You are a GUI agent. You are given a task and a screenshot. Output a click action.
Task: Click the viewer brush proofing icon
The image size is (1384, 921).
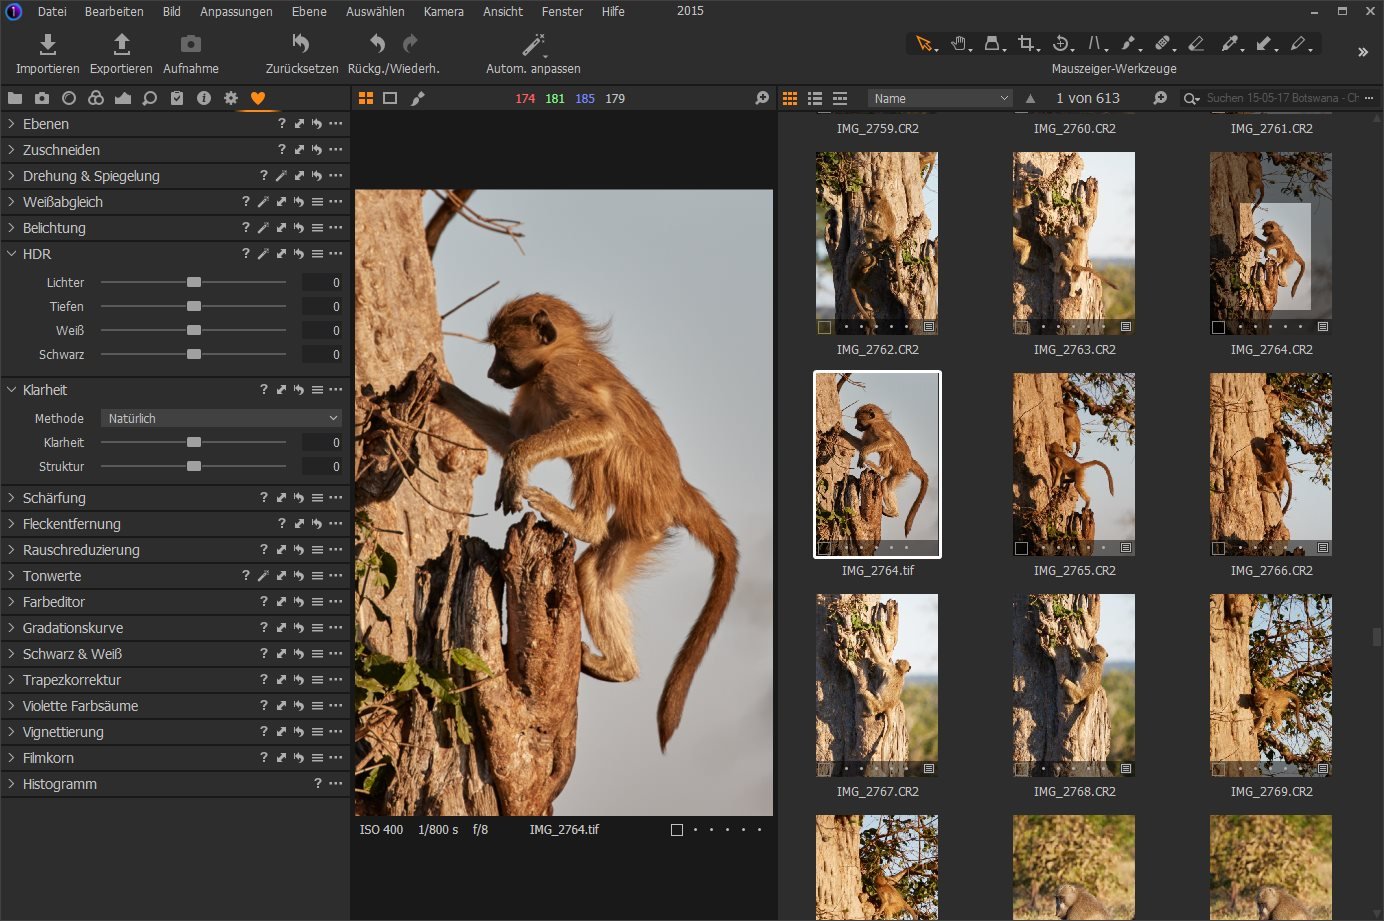point(418,98)
